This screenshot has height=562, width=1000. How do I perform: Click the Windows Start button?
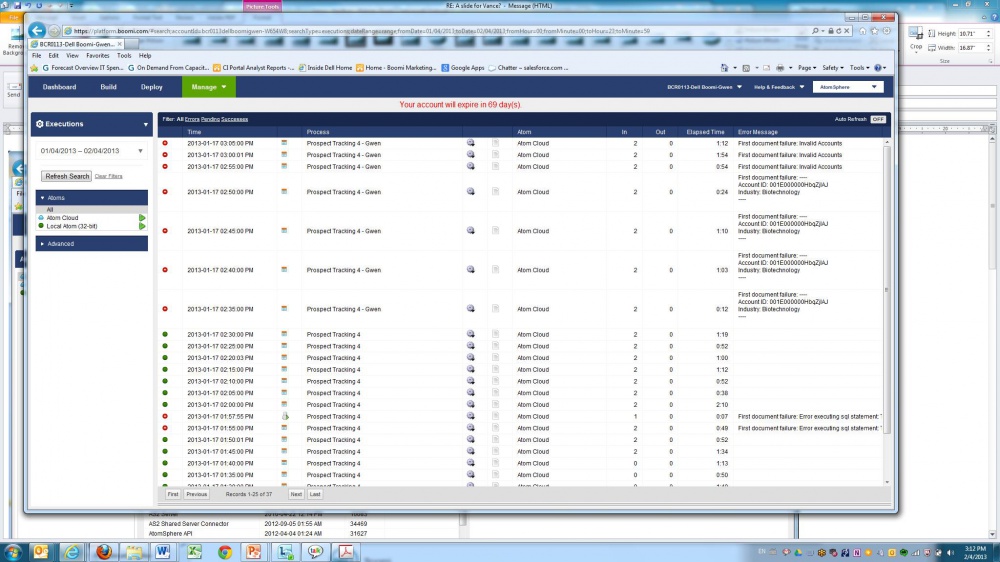pyautogui.click(x=12, y=552)
